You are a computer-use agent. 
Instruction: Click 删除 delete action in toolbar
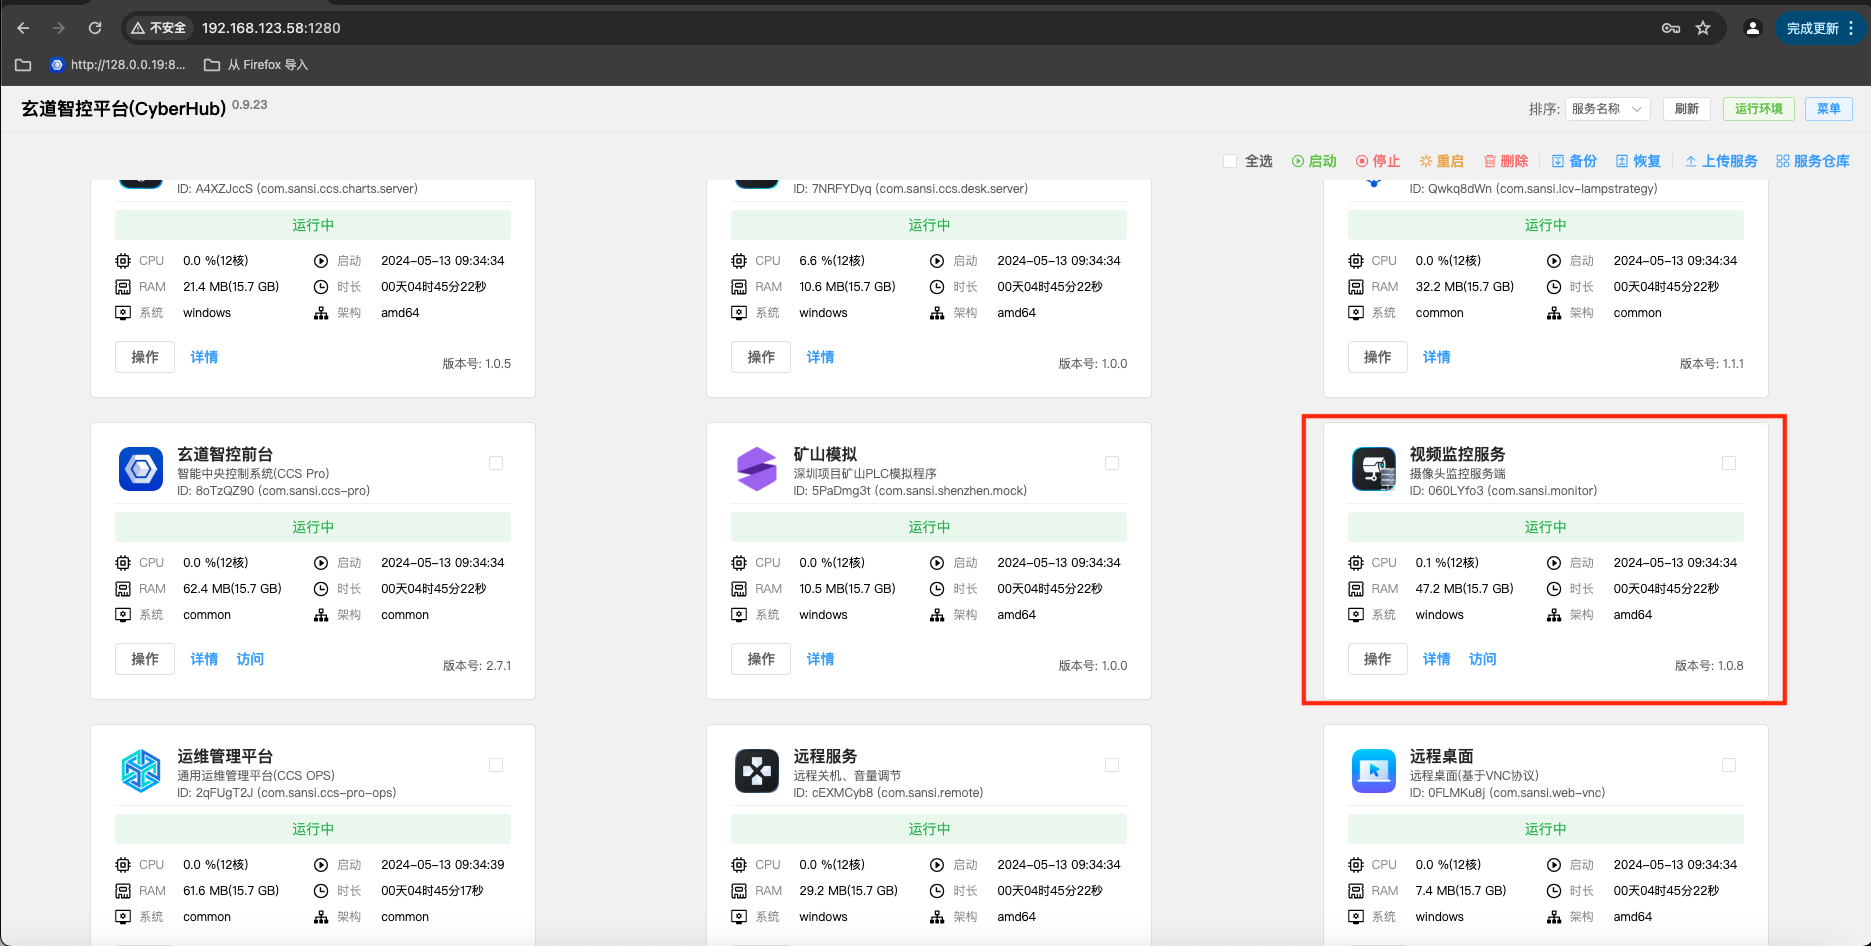pos(1506,161)
